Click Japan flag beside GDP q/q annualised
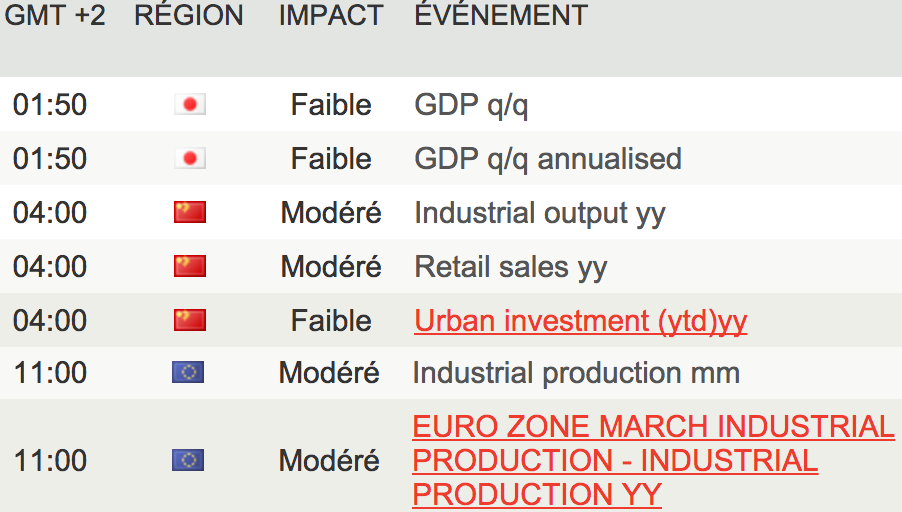The width and height of the screenshot is (902, 512). (x=190, y=159)
